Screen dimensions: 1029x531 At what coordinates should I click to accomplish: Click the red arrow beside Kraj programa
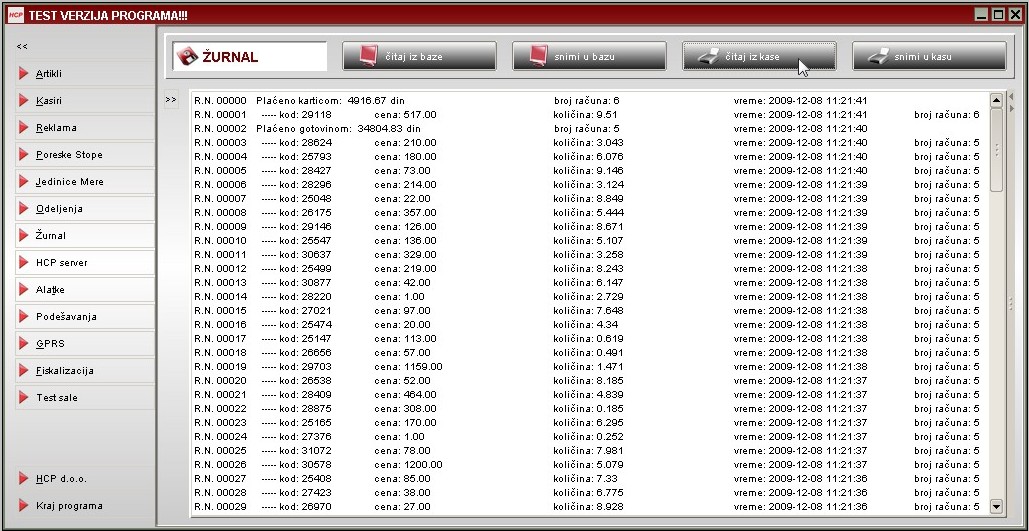tap(23, 506)
